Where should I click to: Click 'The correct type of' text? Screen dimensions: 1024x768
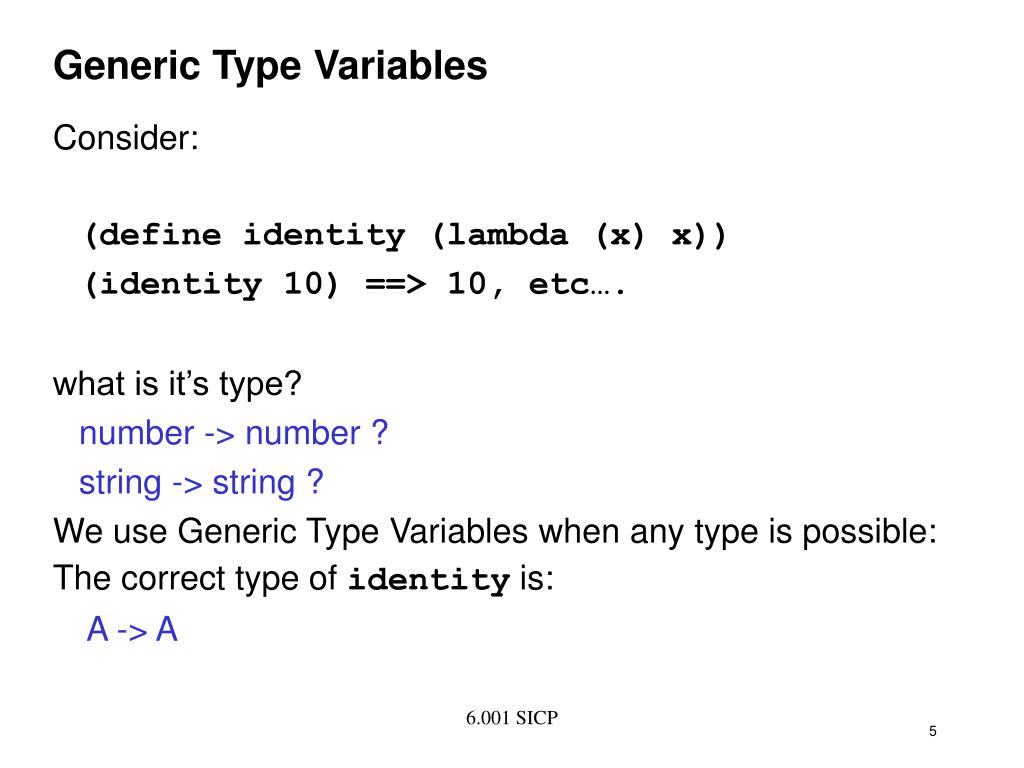195,579
